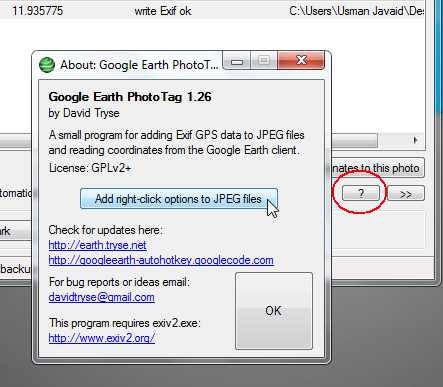Click Add right-click options to JPEG files
The height and width of the screenshot is (387, 443).
click(x=179, y=199)
